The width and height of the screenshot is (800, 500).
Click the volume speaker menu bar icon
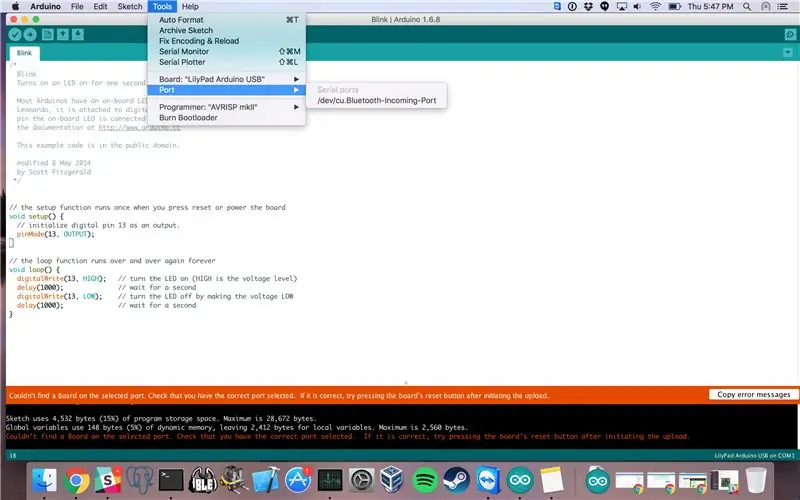[637, 7]
